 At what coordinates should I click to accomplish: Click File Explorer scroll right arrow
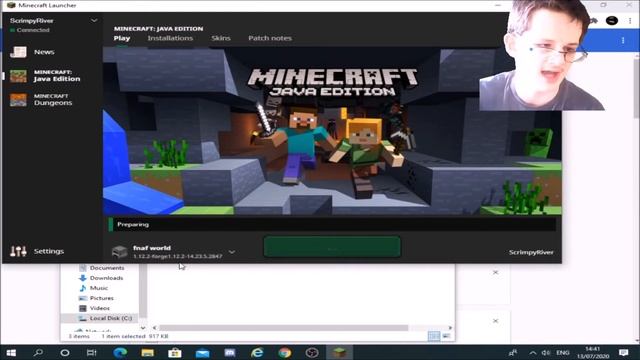pyautogui.click(x=450, y=328)
